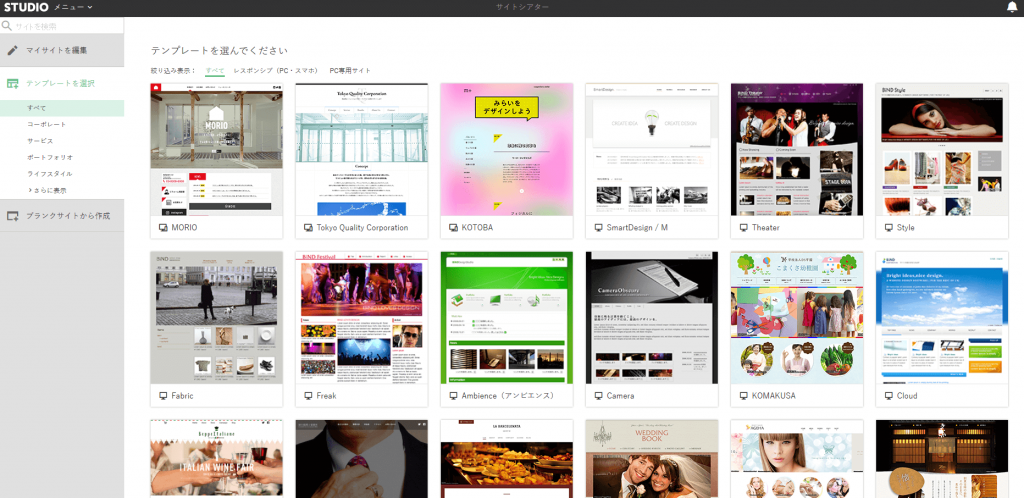
Task: Click the Fabric template name
Action: pyautogui.click(x=182, y=396)
